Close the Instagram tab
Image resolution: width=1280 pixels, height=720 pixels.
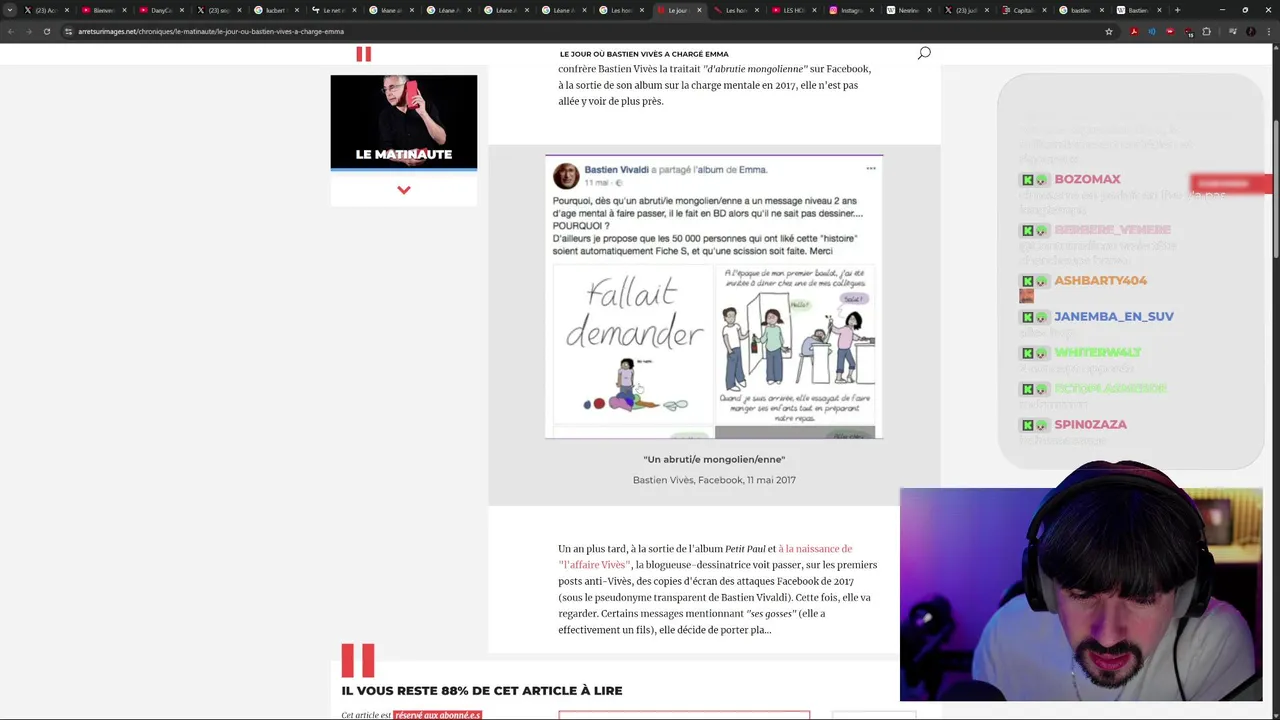pyautogui.click(x=872, y=10)
